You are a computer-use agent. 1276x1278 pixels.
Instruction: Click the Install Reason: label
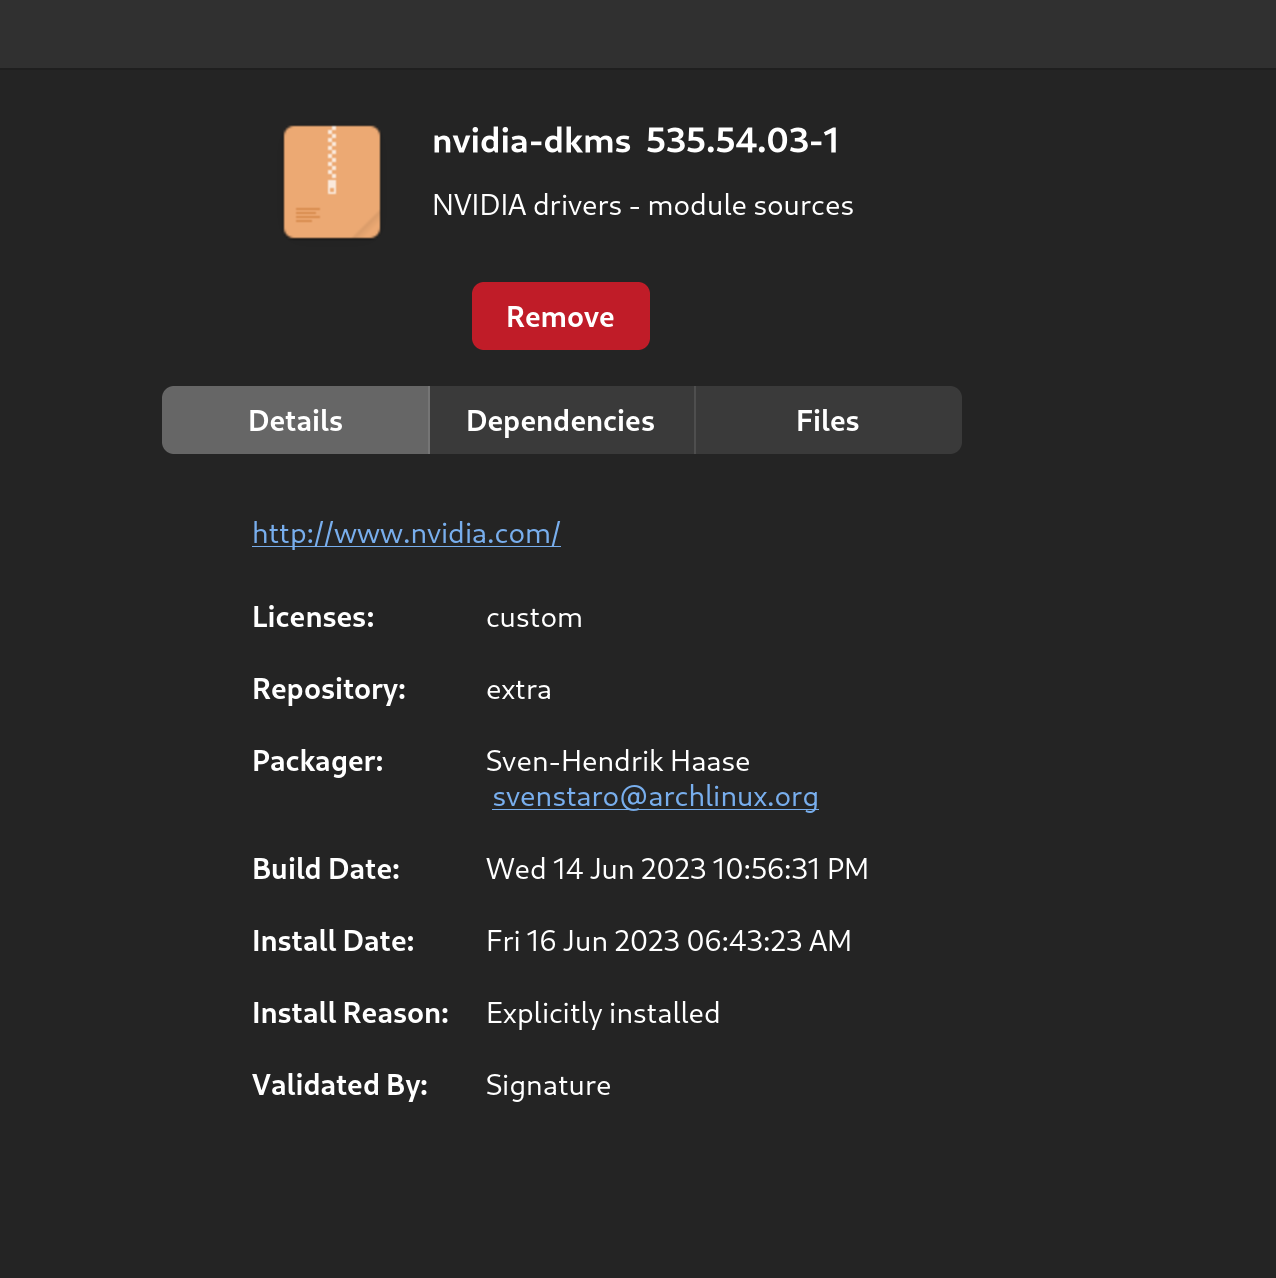pyautogui.click(x=350, y=1013)
